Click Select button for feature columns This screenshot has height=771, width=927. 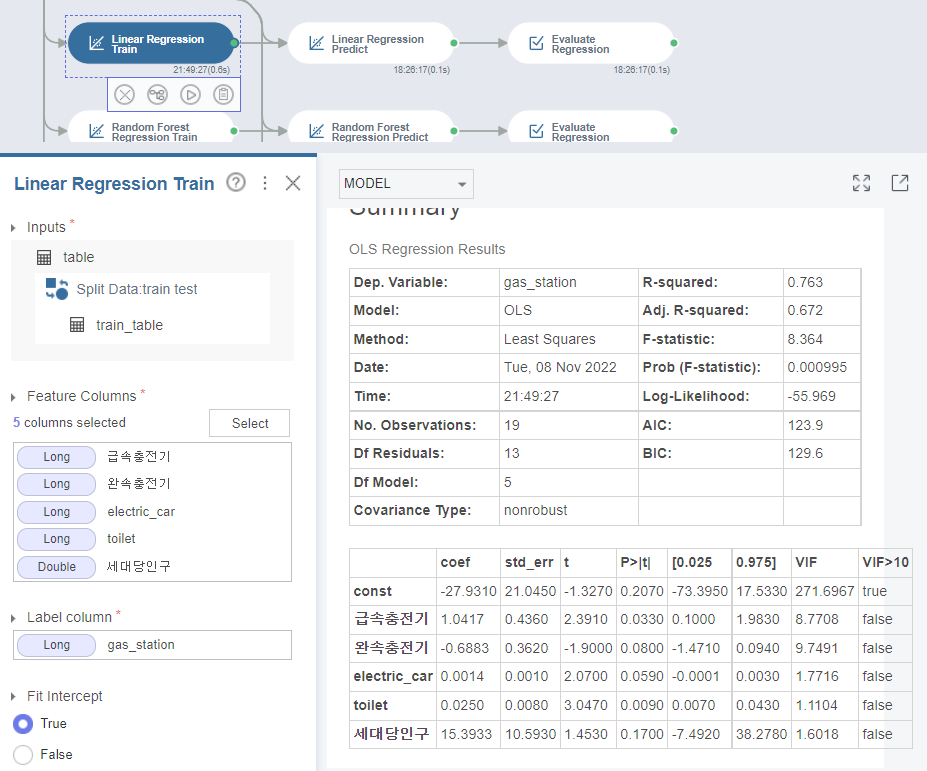[249, 423]
